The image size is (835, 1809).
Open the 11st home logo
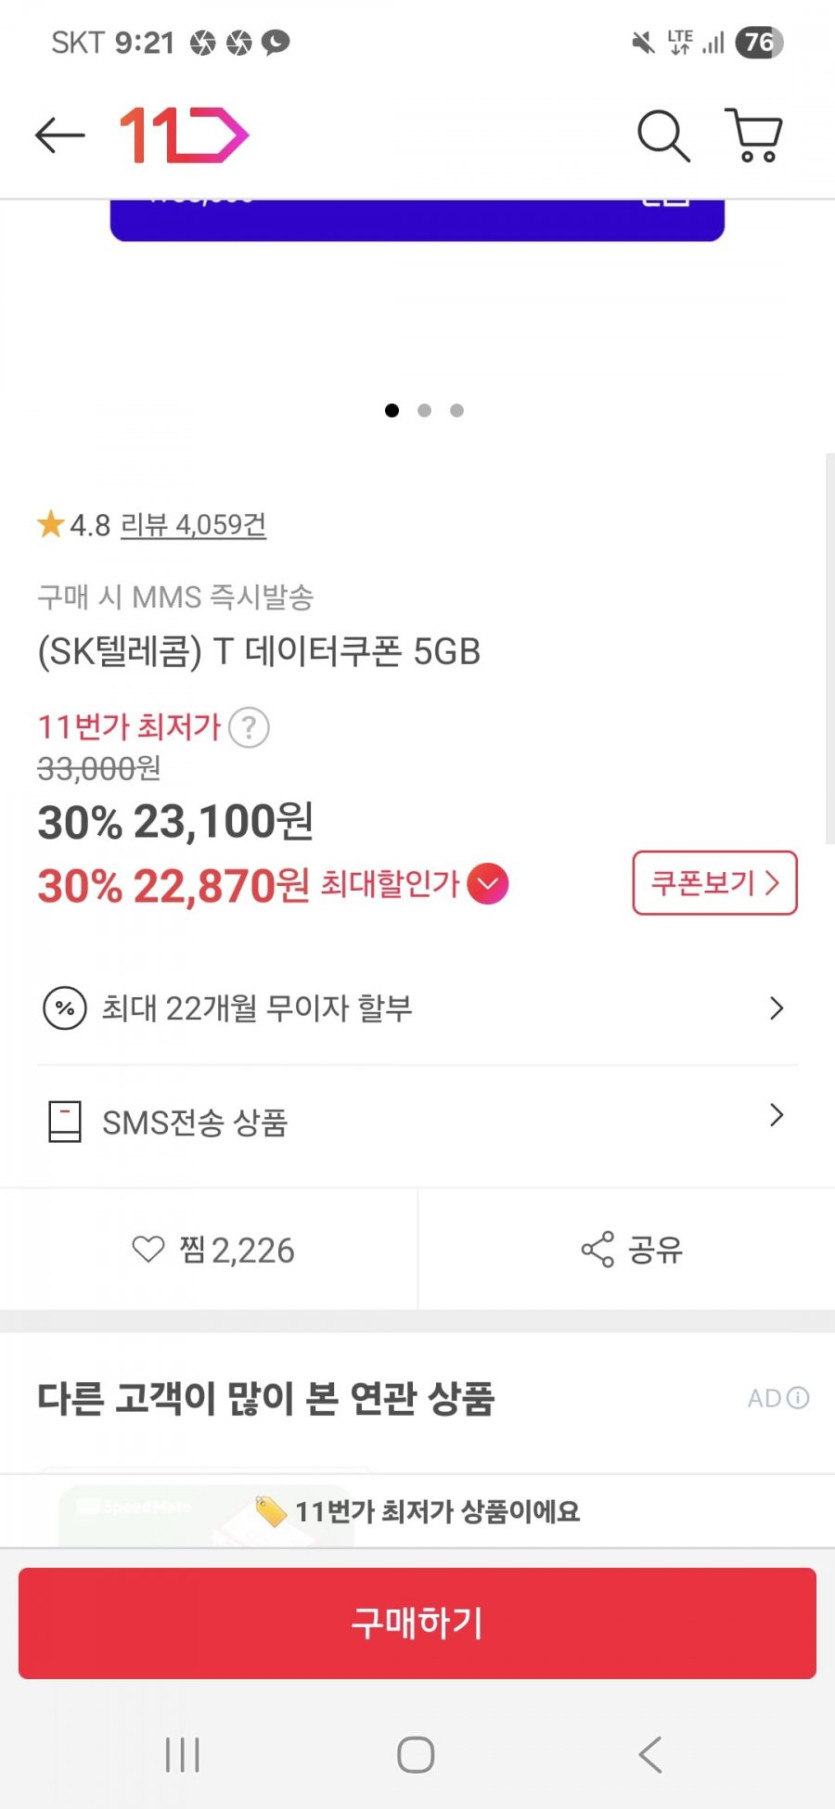(x=183, y=135)
